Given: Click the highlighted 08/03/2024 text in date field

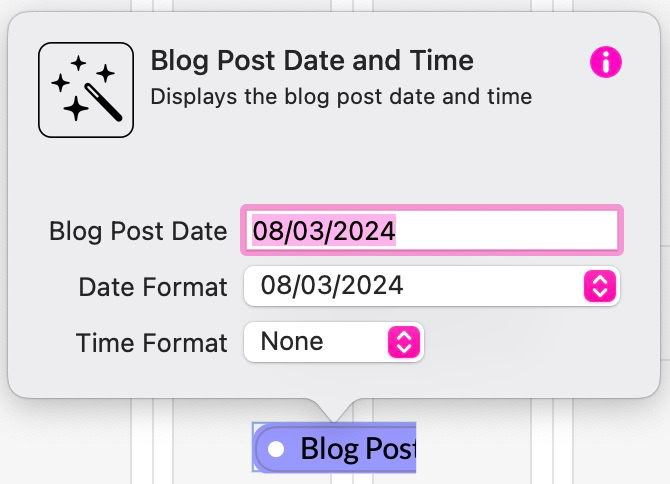Looking at the screenshot, I should click(323, 231).
